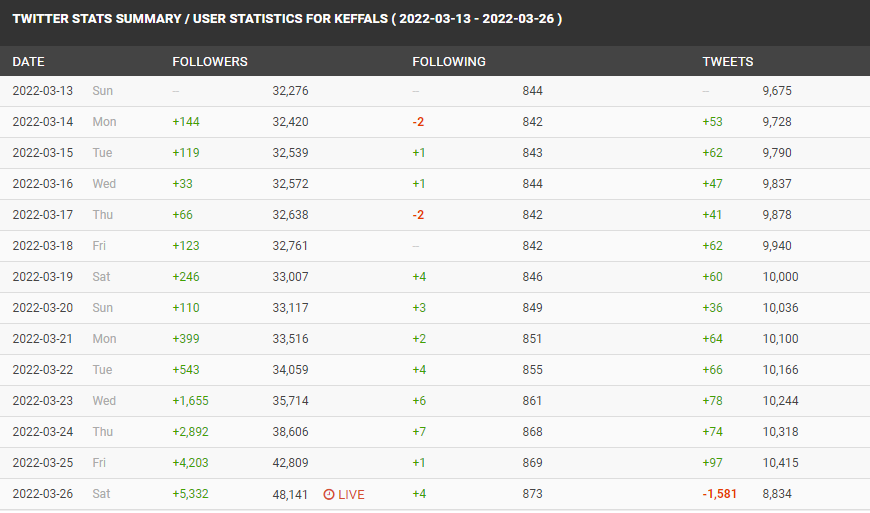The width and height of the screenshot is (870, 513).
Task: Click the 10,244 tweets total
Action: tap(780, 401)
